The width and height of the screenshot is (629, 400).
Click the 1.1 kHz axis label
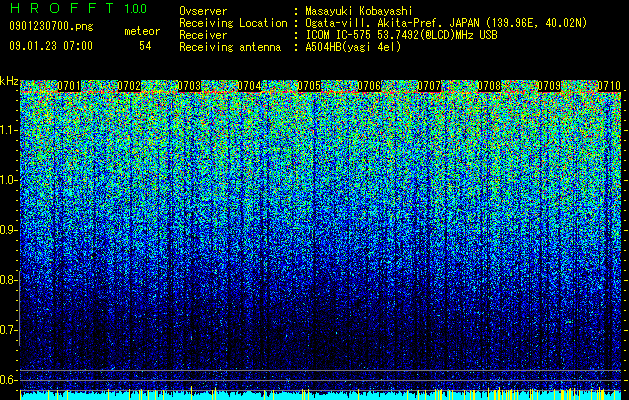[x=8, y=130]
